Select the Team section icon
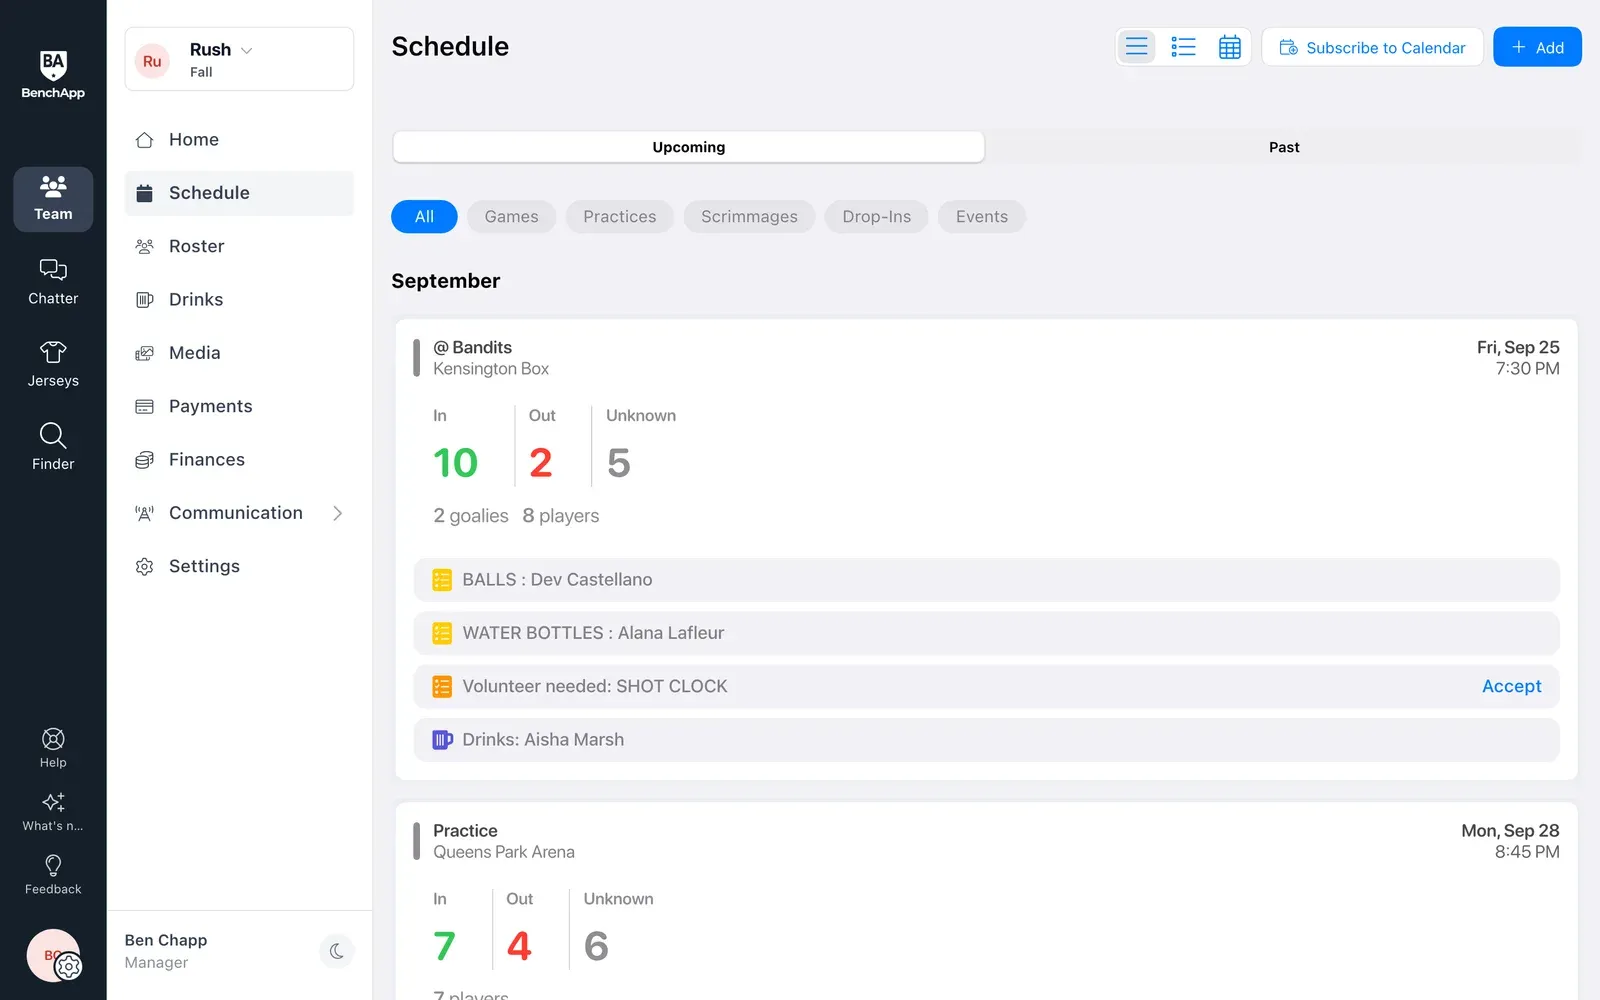Screen dimensions: 1600x1000 coord(53,199)
